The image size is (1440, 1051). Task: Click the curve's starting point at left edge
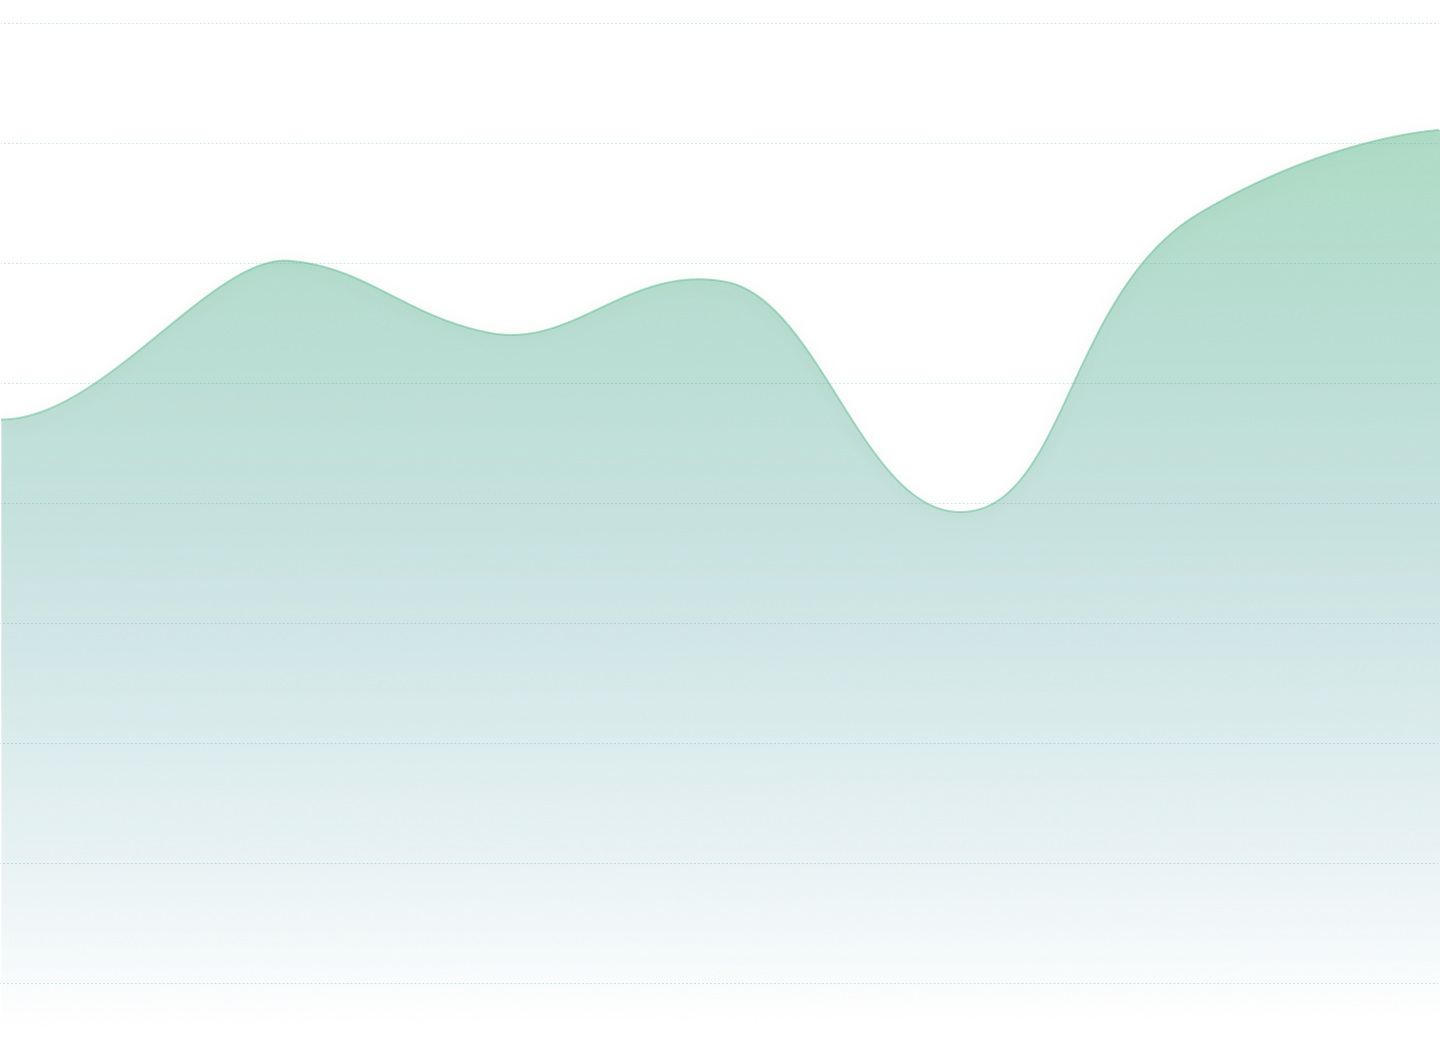tap(5, 410)
